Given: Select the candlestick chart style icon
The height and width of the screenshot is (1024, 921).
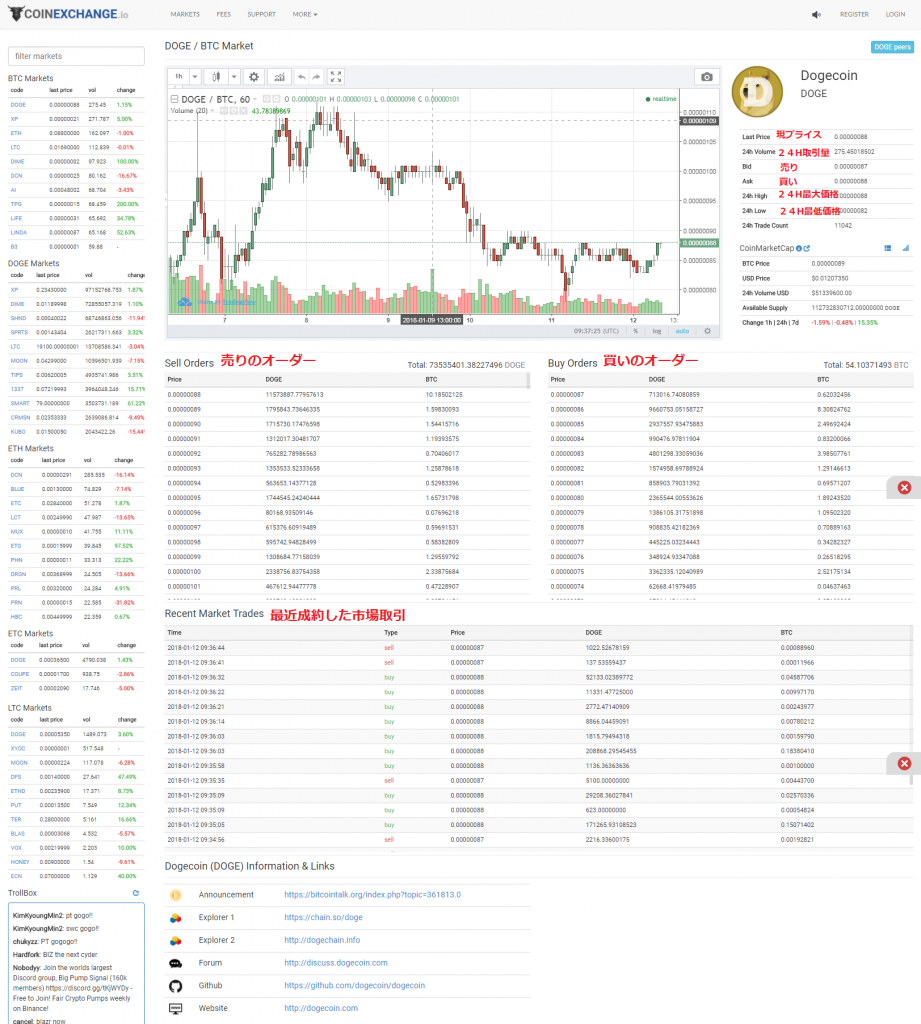Looking at the screenshot, I should click(216, 77).
